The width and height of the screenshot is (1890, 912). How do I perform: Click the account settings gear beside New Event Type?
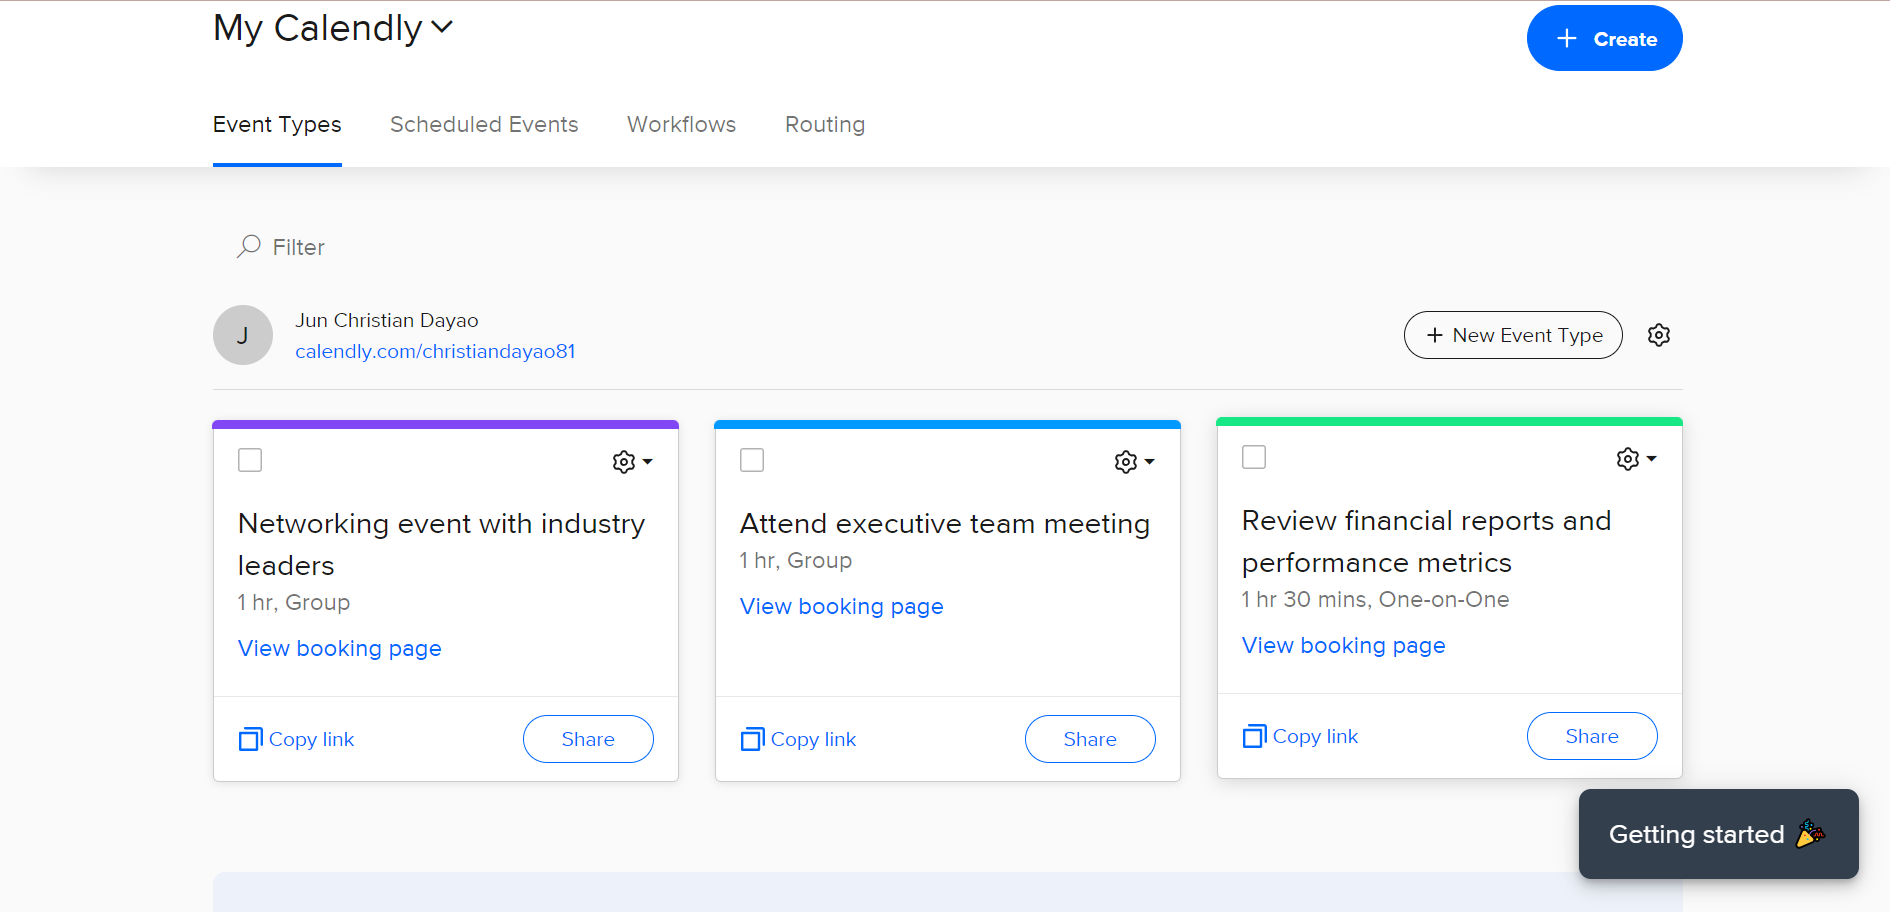point(1659,335)
